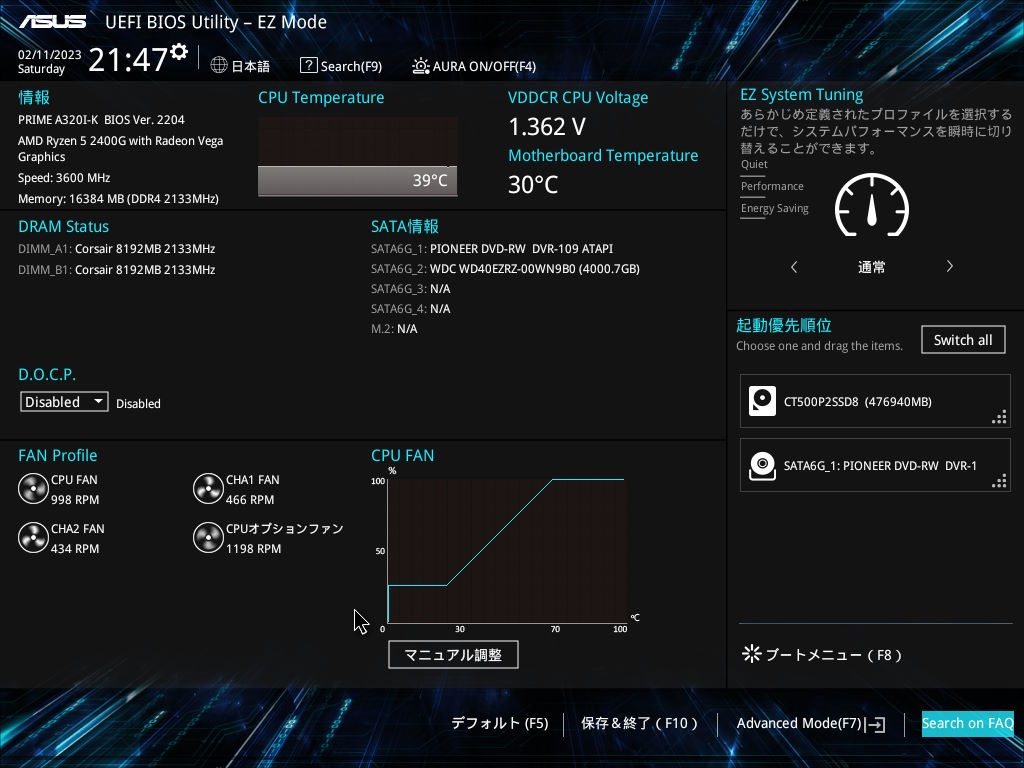The image size is (1024, 768).
Task: Click the M.2 N/A row
Action: pyautogui.click(x=394, y=329)
